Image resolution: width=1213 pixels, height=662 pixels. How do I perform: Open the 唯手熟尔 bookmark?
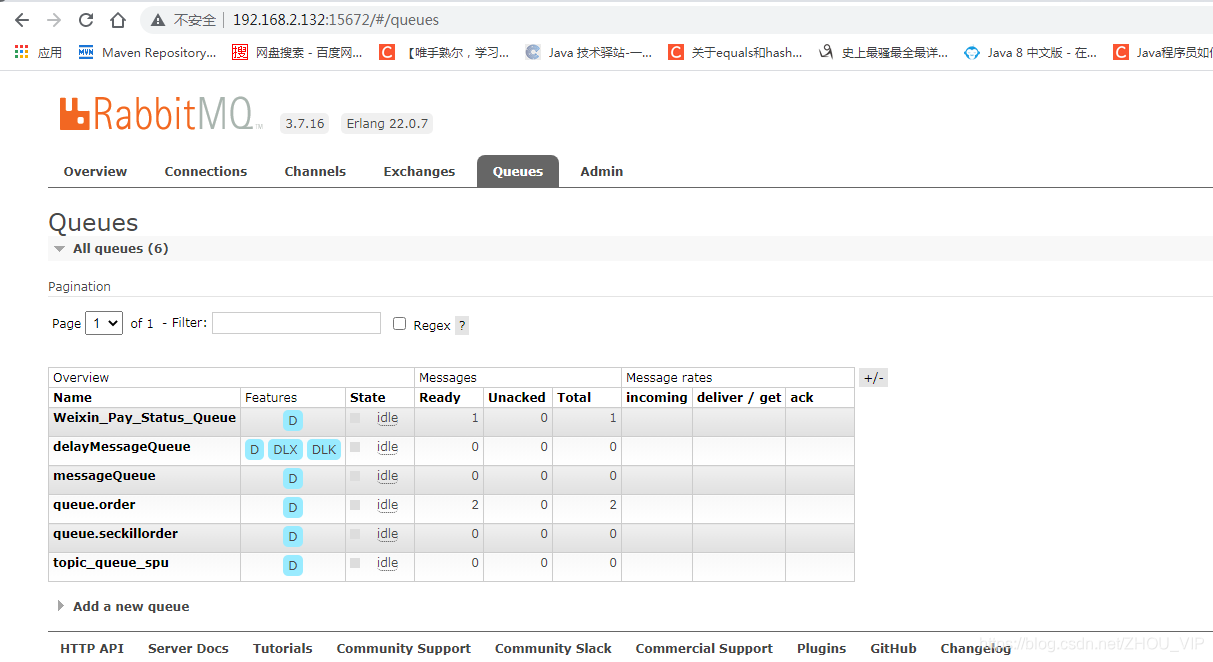444,52
